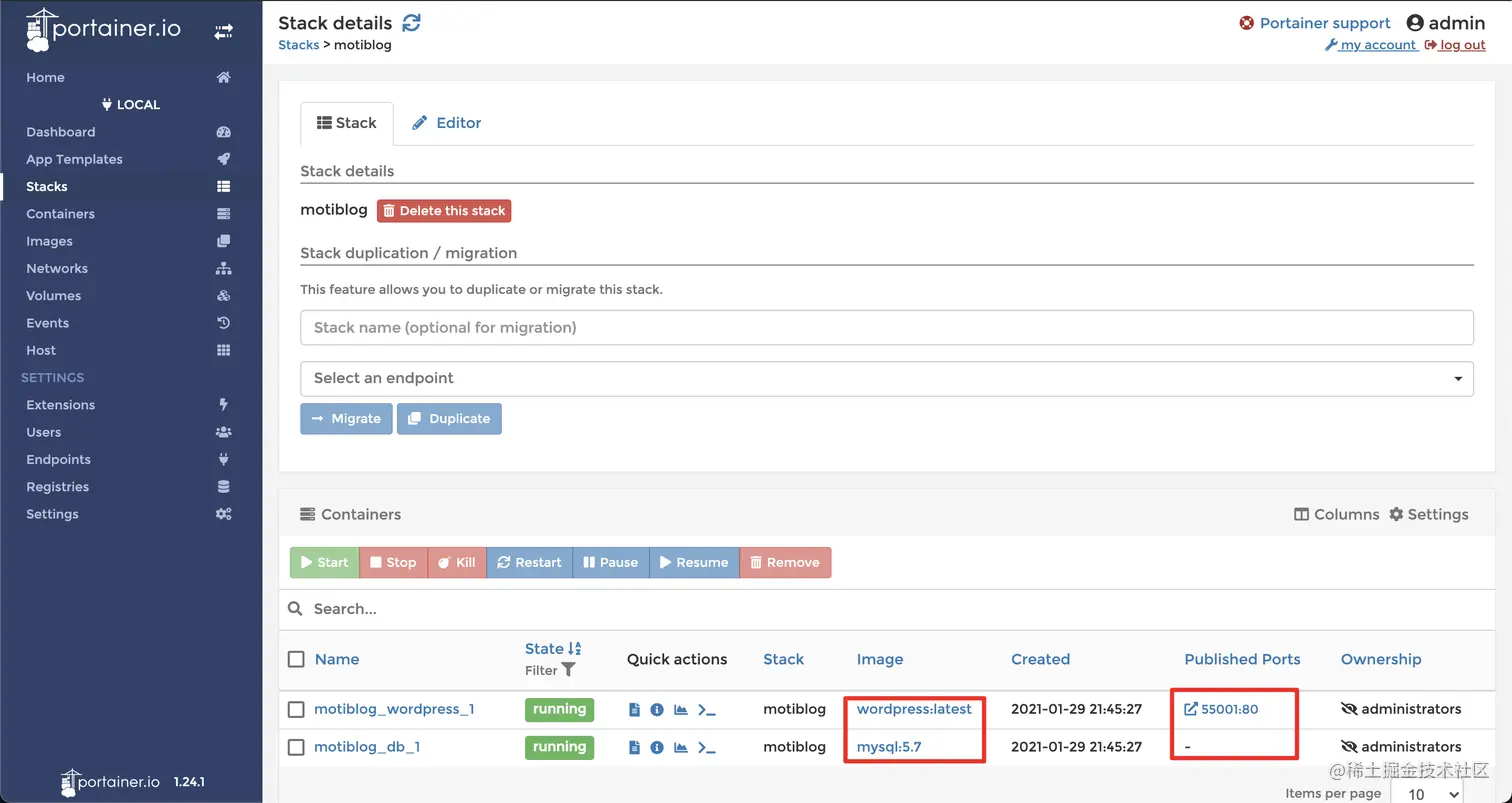Click the Migrate button
This screenshot has height=803, width=1512.
pos(346,419)
